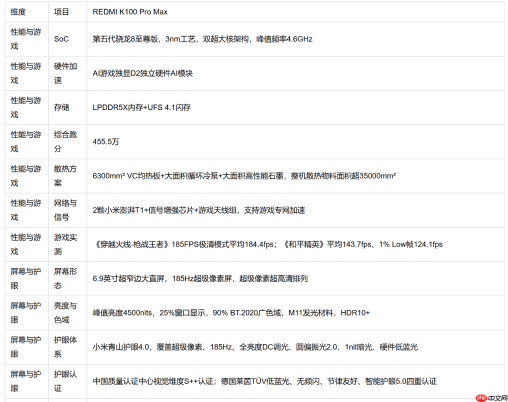
Task: Click 性能与游戏 in the 硬件加速 row
Action: pyautogui.click(x=26, y=73)
